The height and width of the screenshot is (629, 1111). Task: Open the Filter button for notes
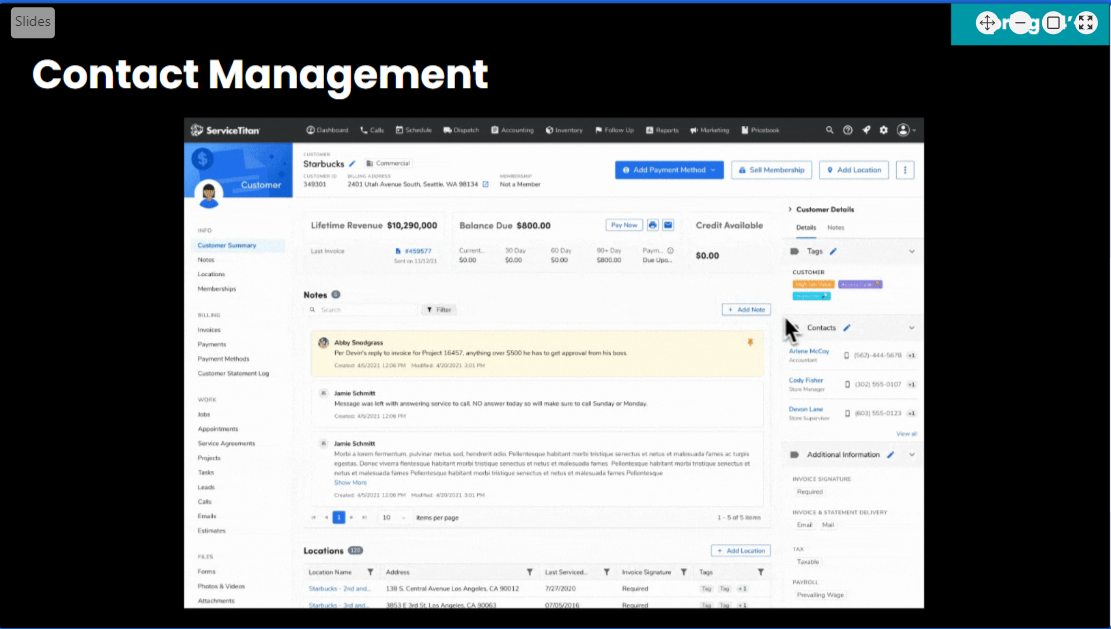pos(439,310)
